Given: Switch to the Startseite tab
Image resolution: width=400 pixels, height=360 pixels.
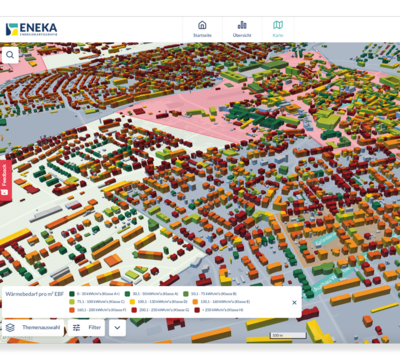Looking at the screenshot, I should point(202,29).
